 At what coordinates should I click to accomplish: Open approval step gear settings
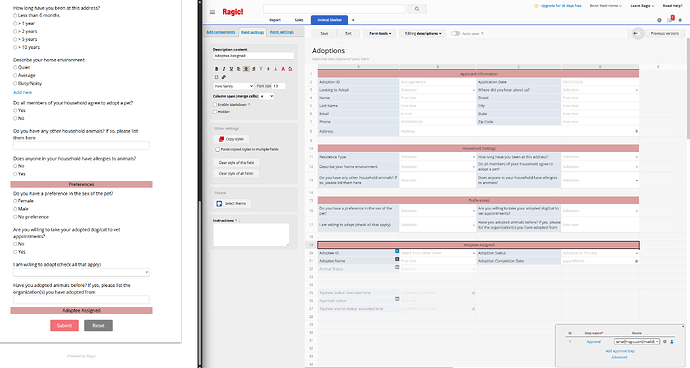[665, 342]
